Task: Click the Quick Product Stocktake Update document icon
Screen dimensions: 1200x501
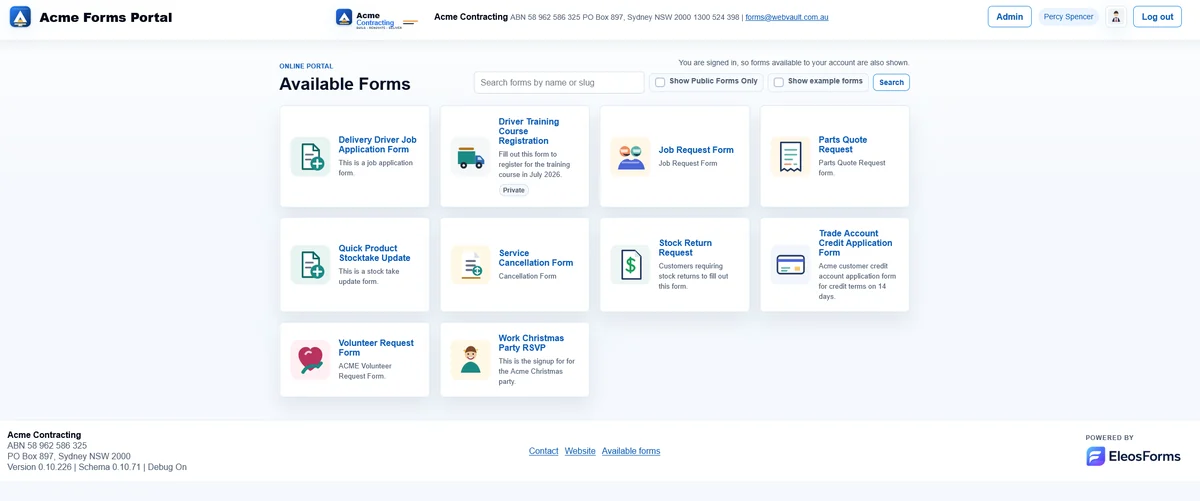Action: [x=310, y=265]
